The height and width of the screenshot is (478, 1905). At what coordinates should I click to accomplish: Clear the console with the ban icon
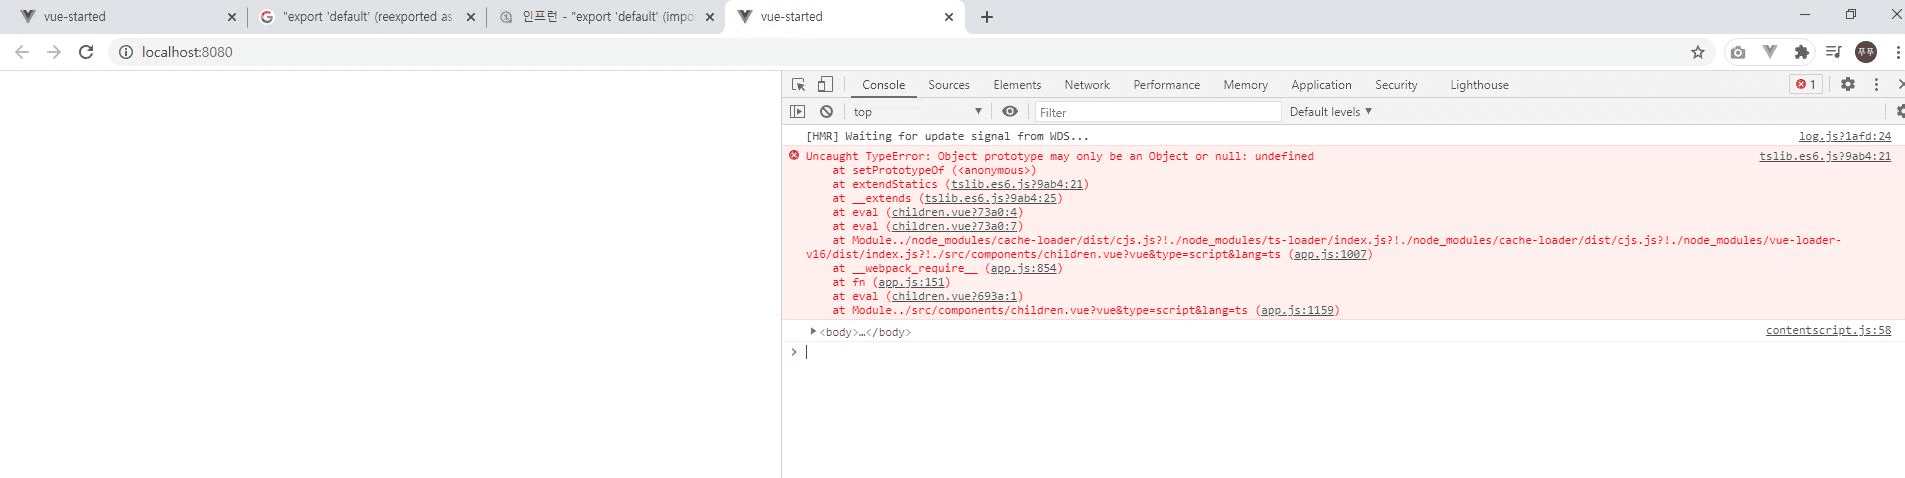click(x=826, y=112)
